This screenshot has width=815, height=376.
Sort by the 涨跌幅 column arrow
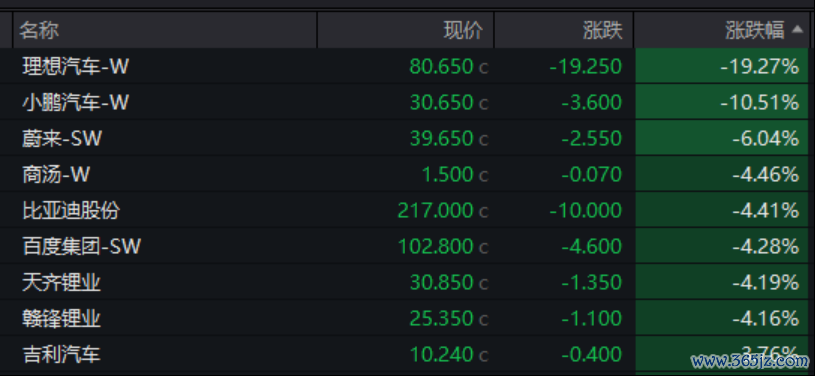point(797,30)
